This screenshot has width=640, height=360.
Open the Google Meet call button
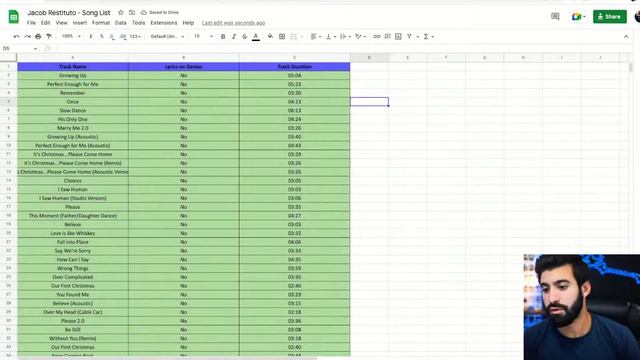pos(578,16)
